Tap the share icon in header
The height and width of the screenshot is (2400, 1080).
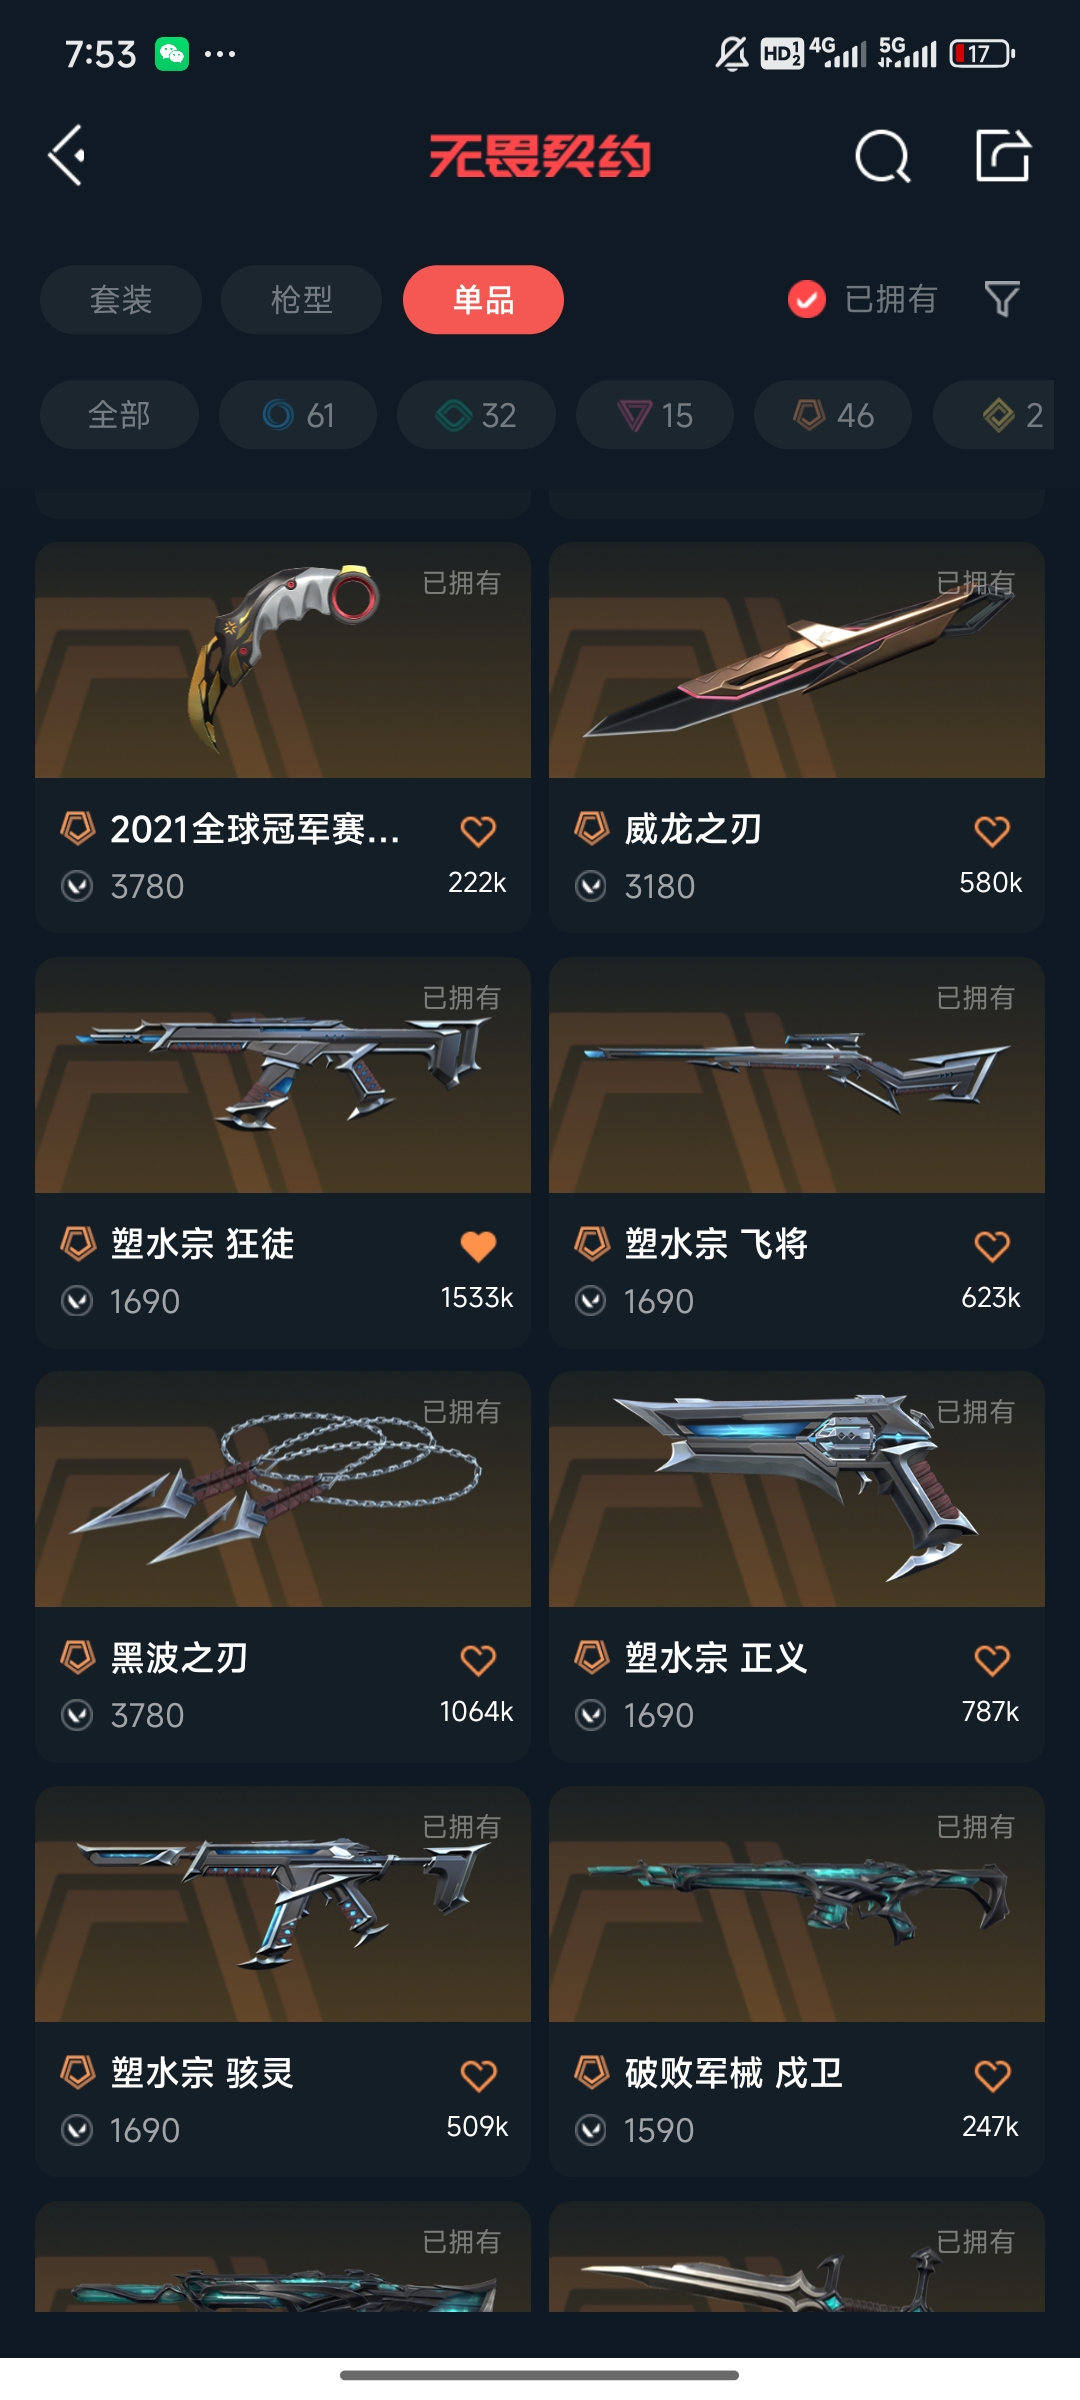[1003, 156]
